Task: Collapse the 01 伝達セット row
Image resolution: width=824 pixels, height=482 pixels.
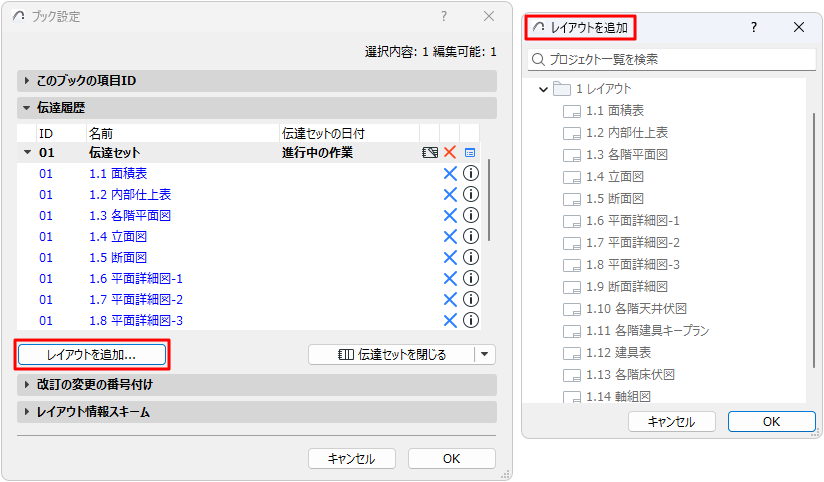Action: (27, 152)
